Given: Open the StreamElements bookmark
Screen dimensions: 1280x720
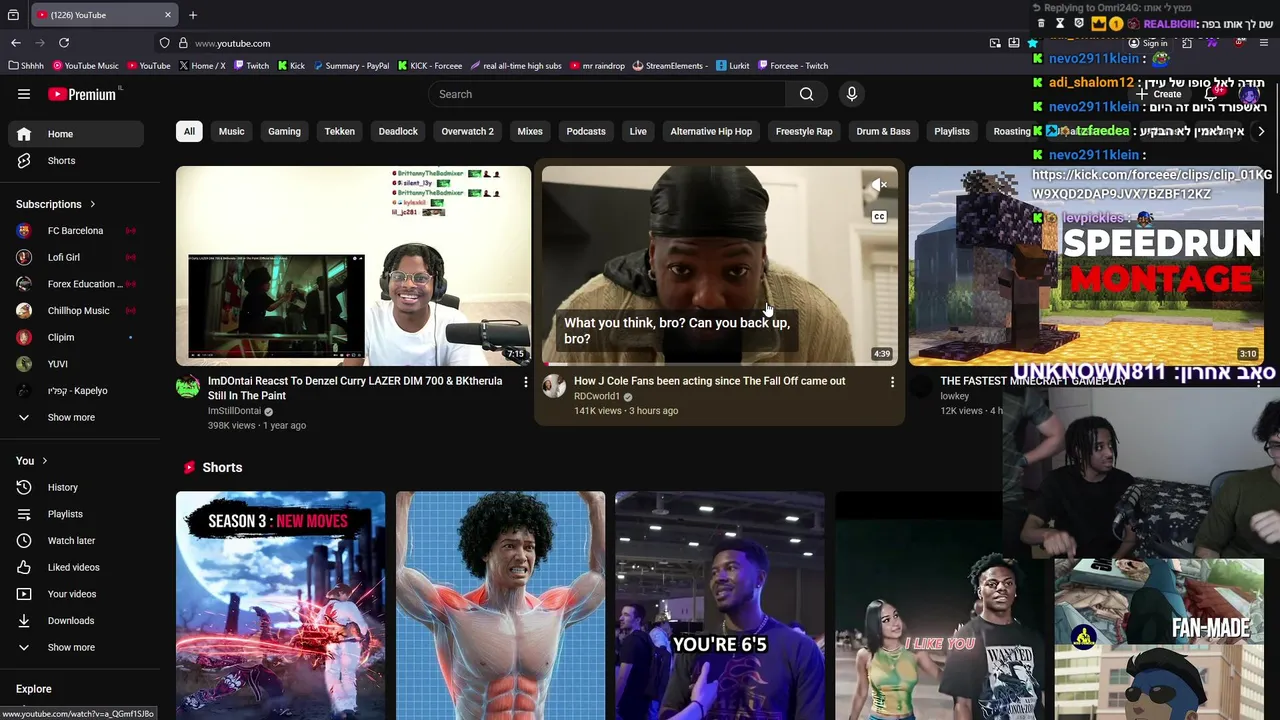Looking at the screenshot, I should 670,66.
